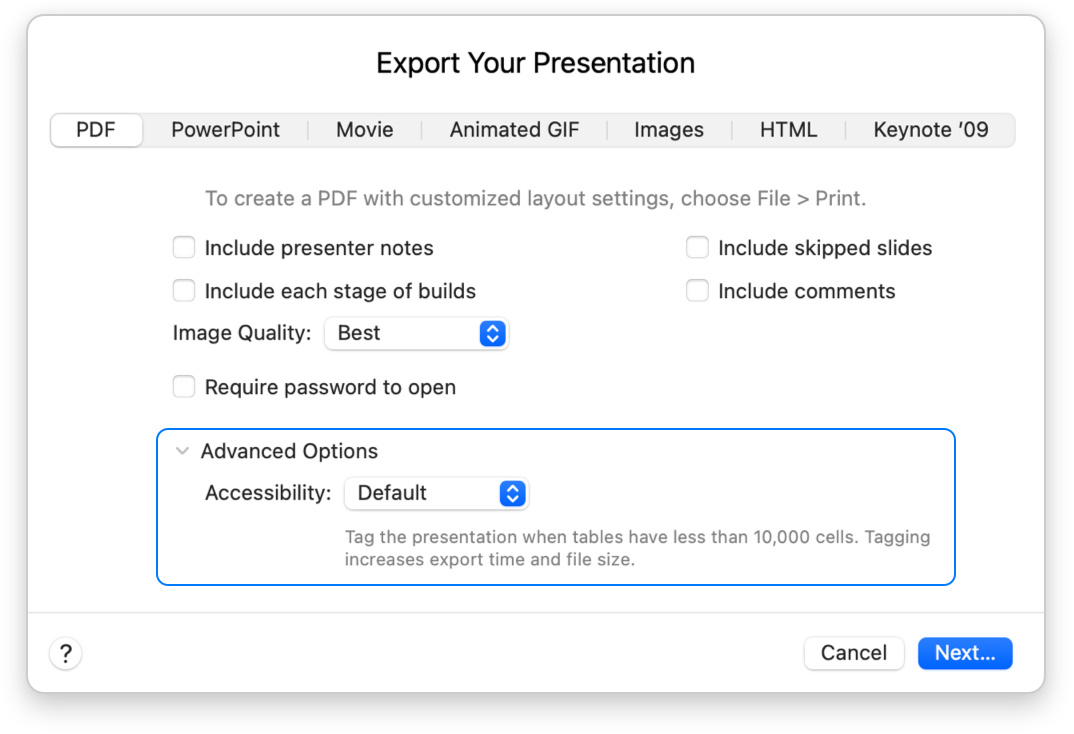1074x734 pixels.
Task: Check Include each stage of builds
Action: pyautogui.click(x=184, y=290)
